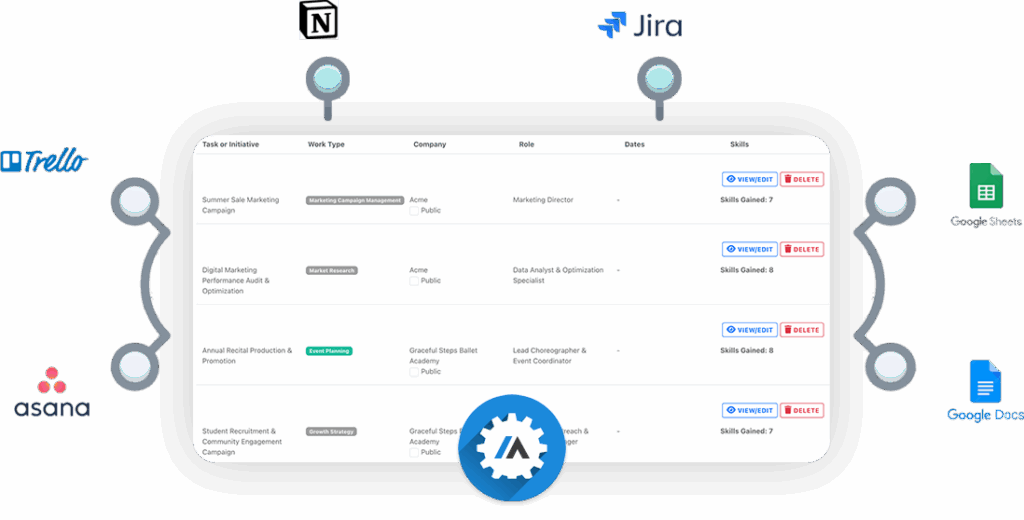Click the Task or Initiative column header

pos(230,145)
